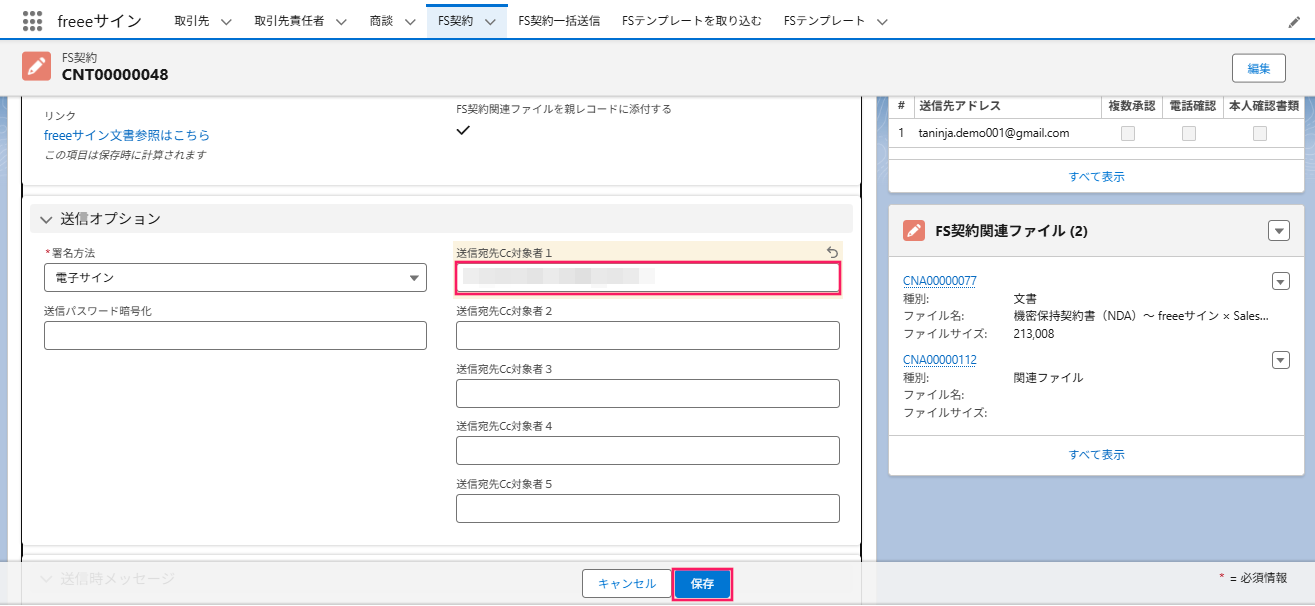
Task: Click the 編集 button
Action: click(x=1258, y=68)
